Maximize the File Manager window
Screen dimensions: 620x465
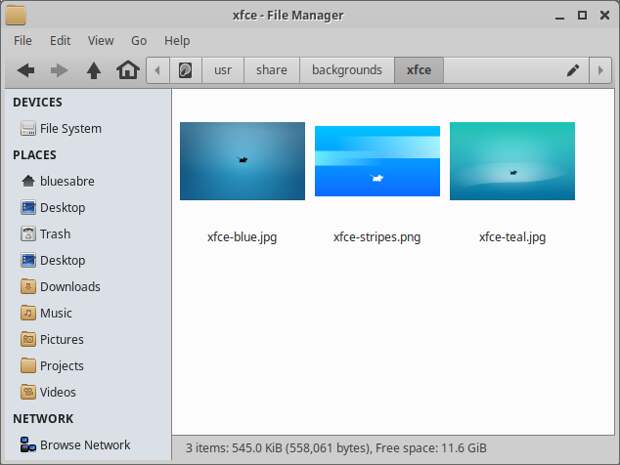pyautogui.click(x=582, y=15)
